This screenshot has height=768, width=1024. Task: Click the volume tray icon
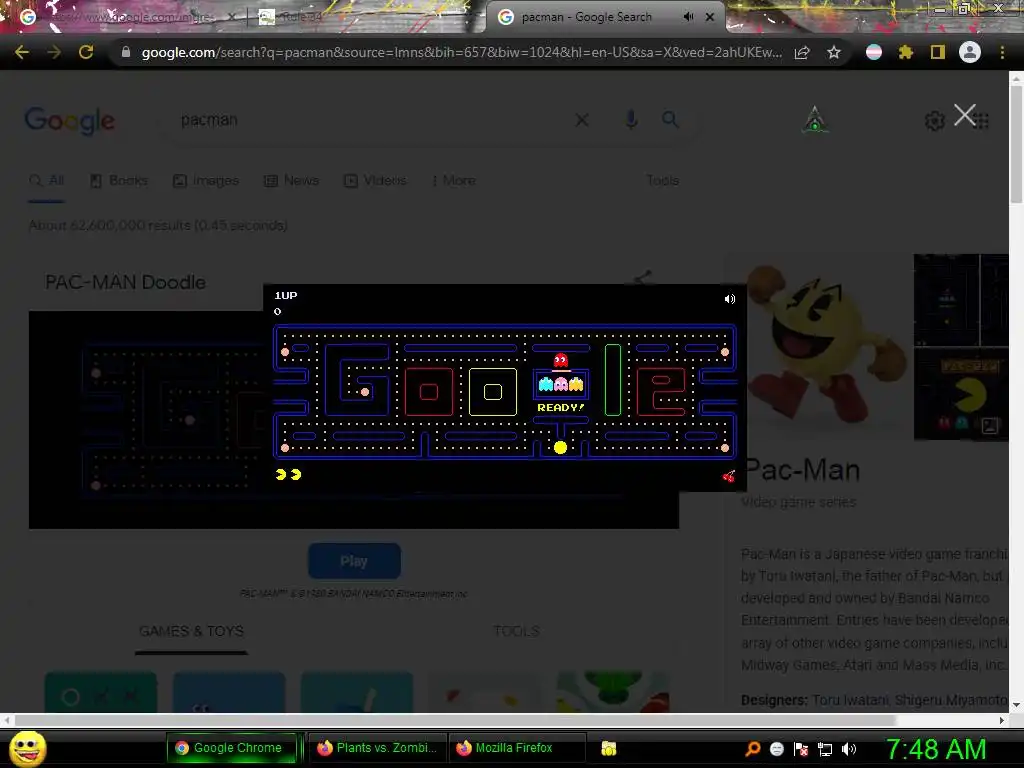[849, 749]
